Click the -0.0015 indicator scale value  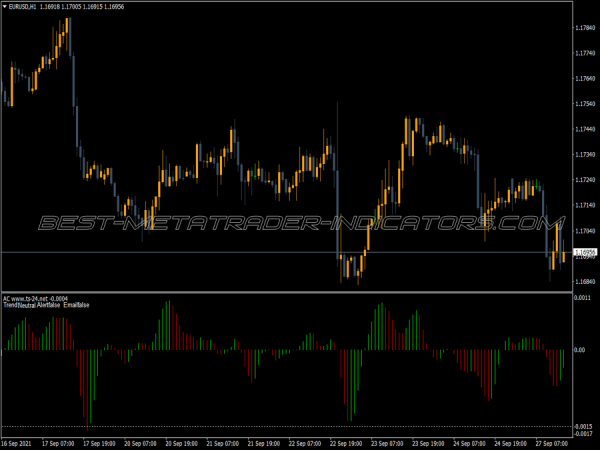pos(585,425)
